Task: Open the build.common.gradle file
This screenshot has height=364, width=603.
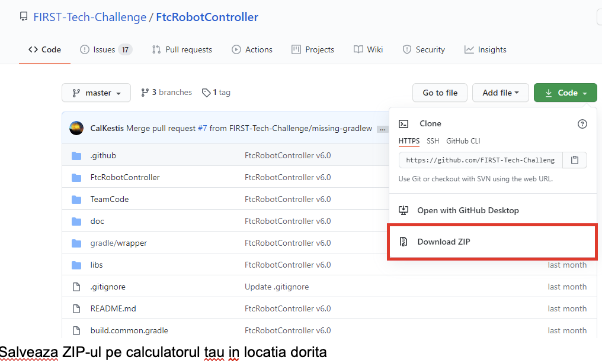Action: (x=129, y=331)
